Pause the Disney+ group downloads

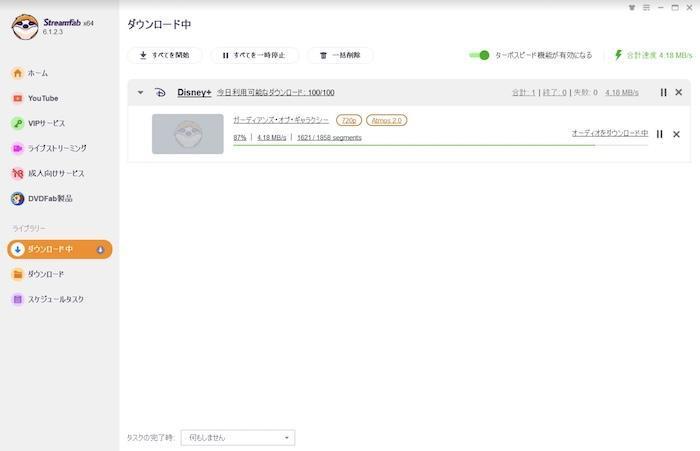point(663,92)
